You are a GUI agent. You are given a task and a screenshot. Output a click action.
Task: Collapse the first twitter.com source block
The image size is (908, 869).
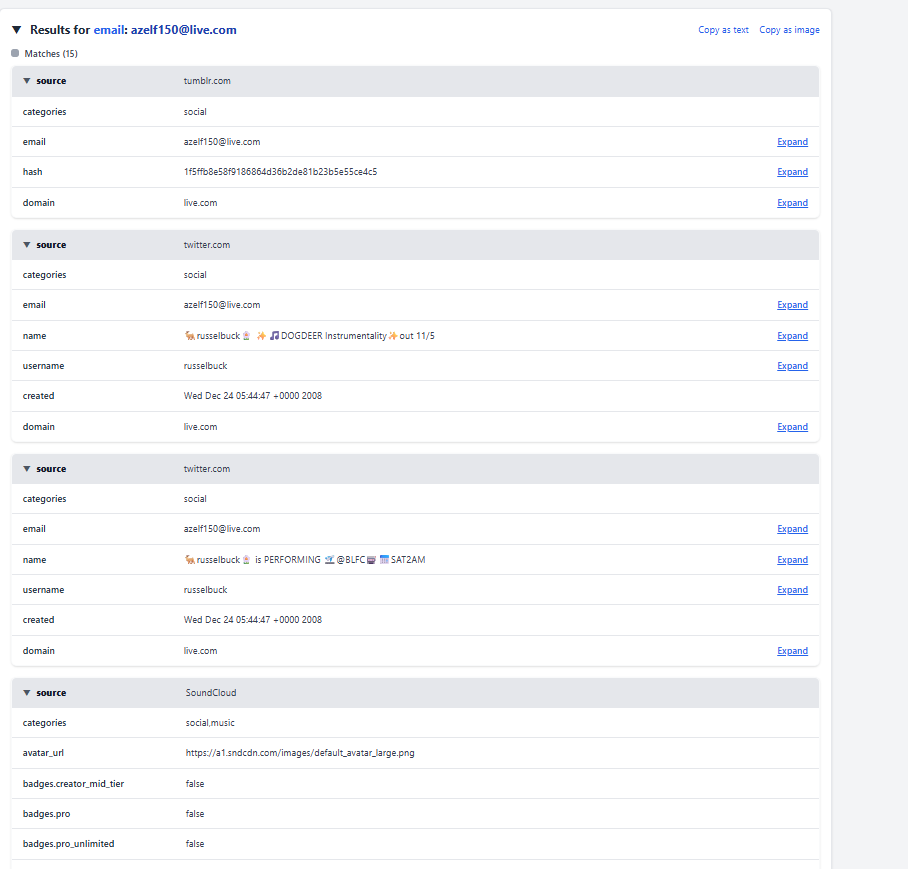click(27, 245)
